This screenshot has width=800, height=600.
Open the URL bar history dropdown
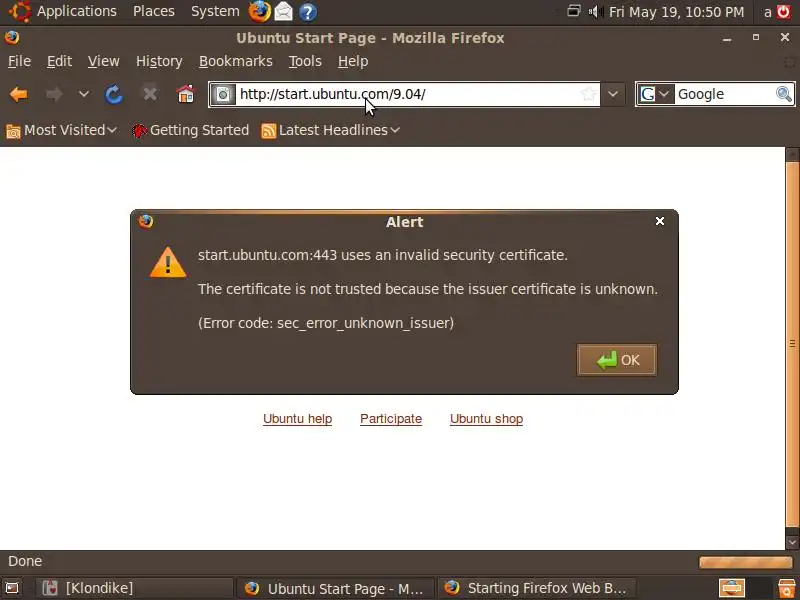(613, 94)
